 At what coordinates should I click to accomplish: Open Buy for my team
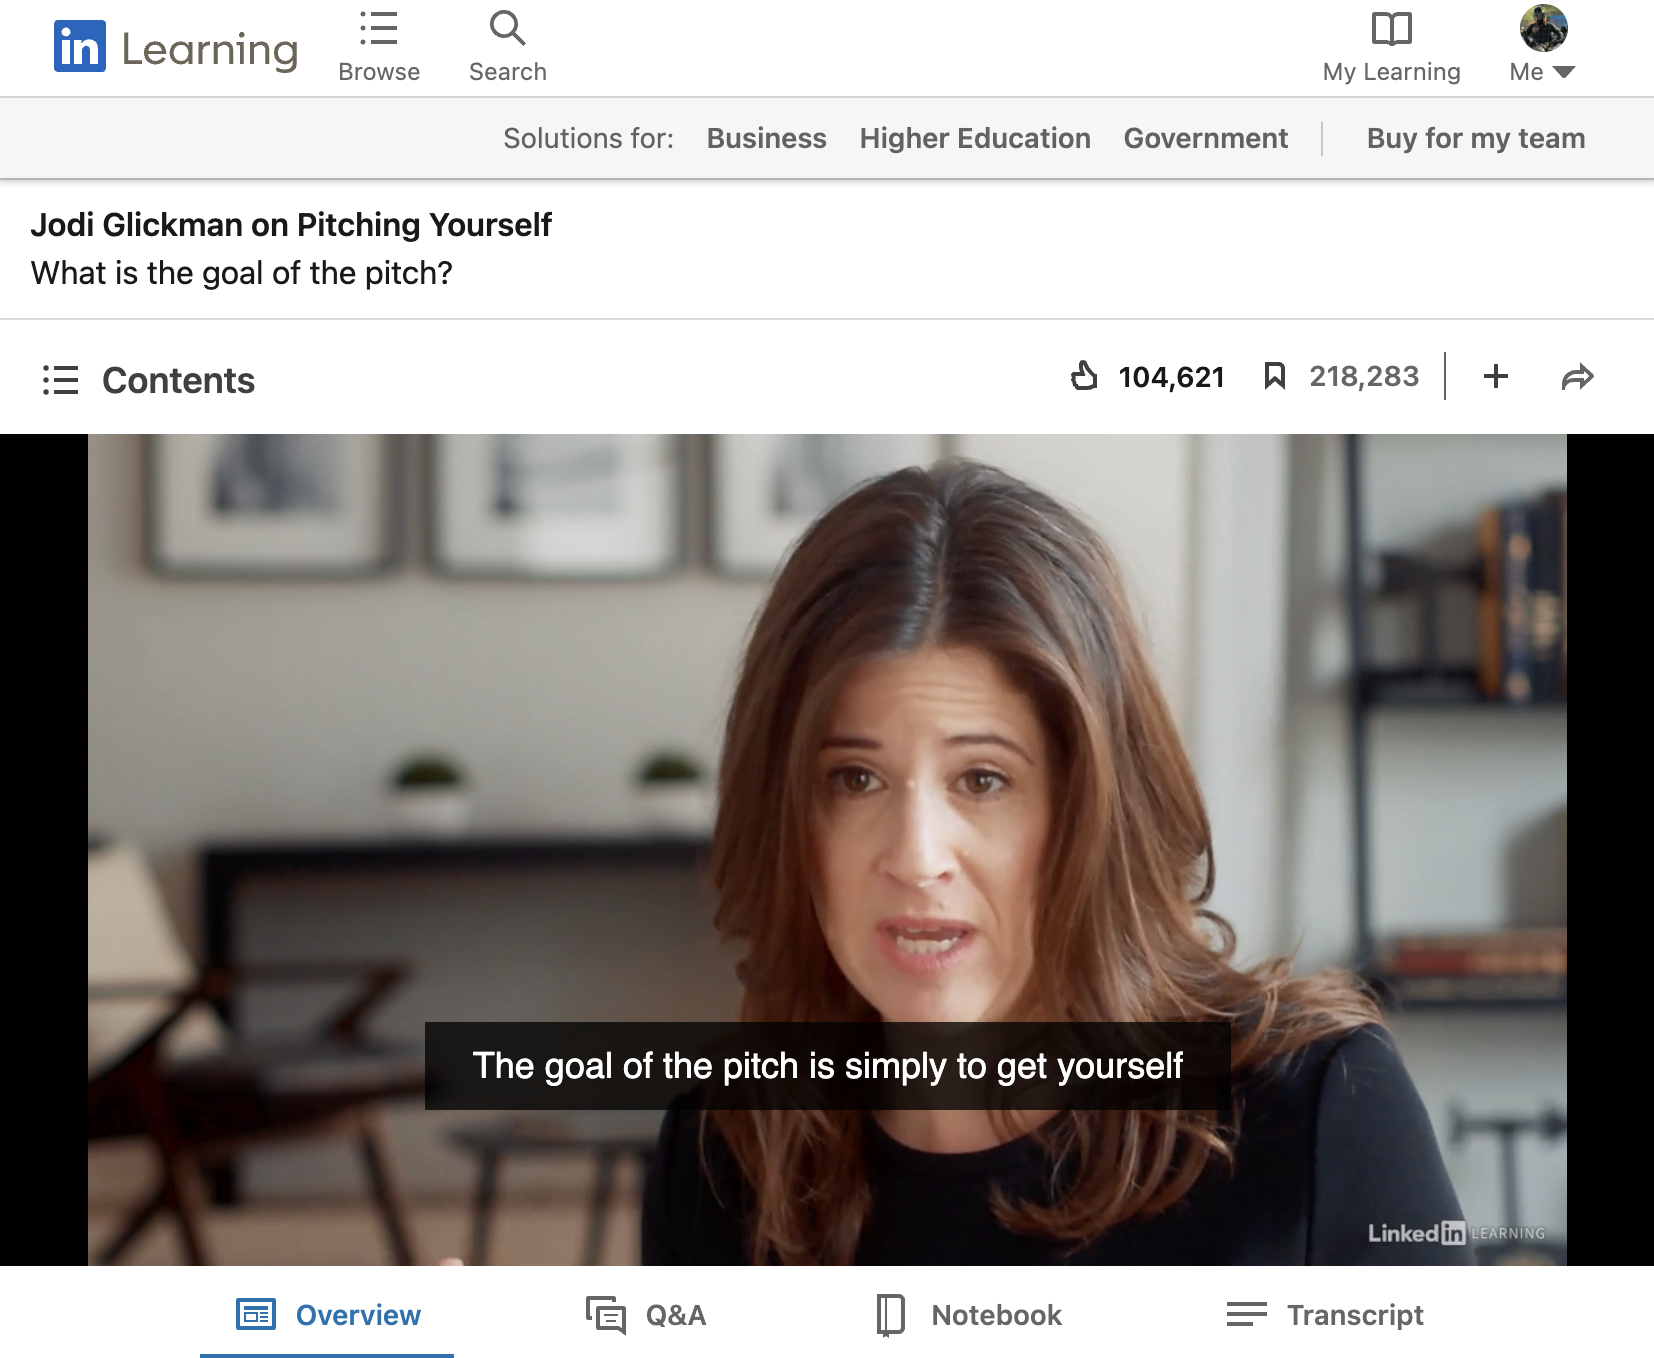click(1475, 138)
